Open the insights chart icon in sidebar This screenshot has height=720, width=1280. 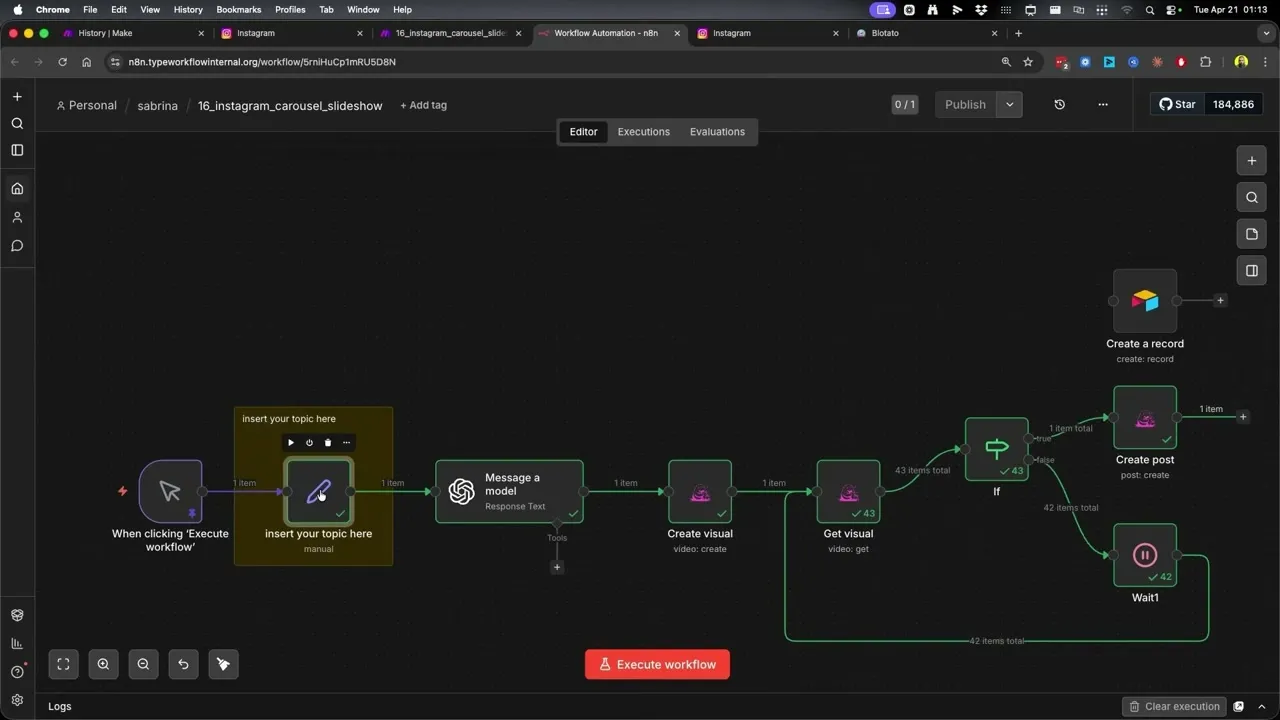tap(17, 643)
